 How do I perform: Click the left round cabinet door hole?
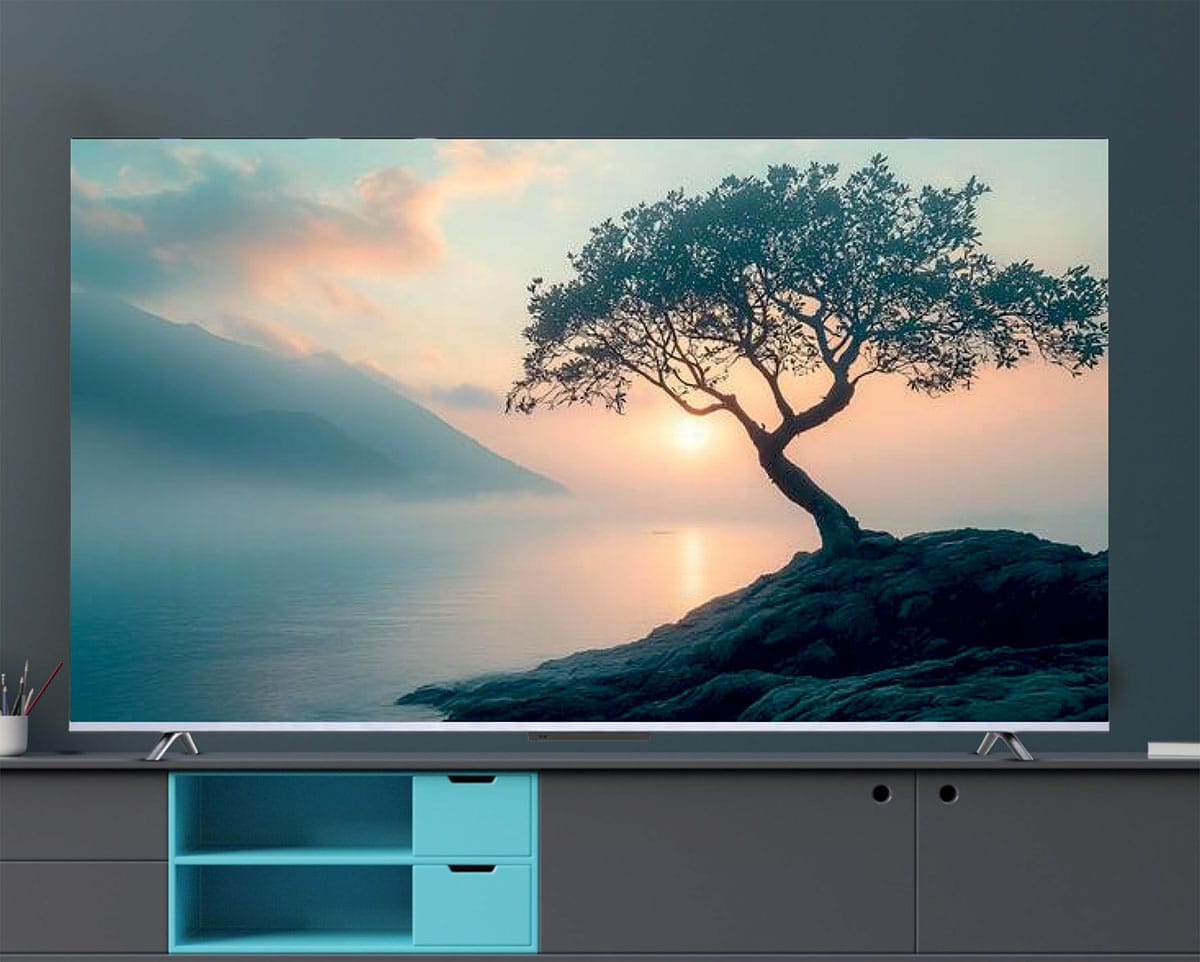(x=881, y=793)
